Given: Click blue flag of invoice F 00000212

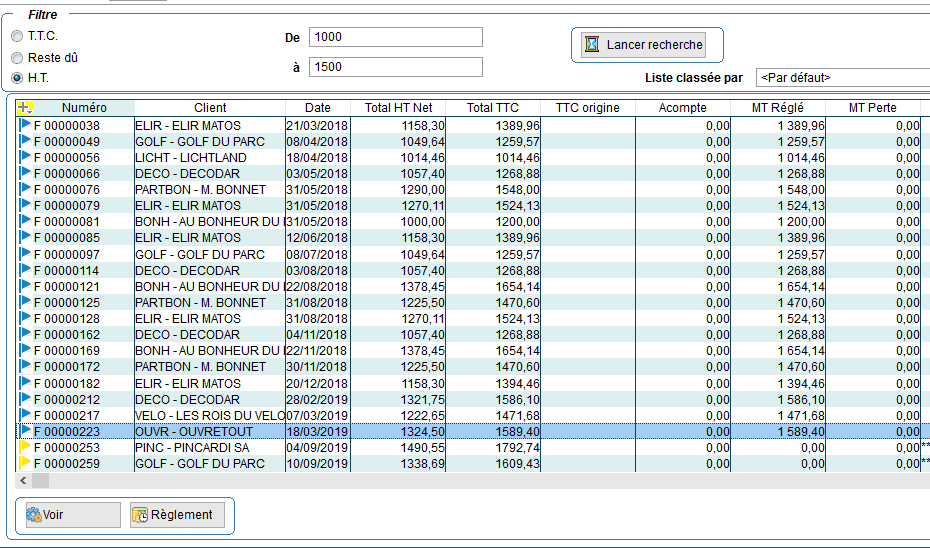Looking at the screenshot, I should click(25, 399).
